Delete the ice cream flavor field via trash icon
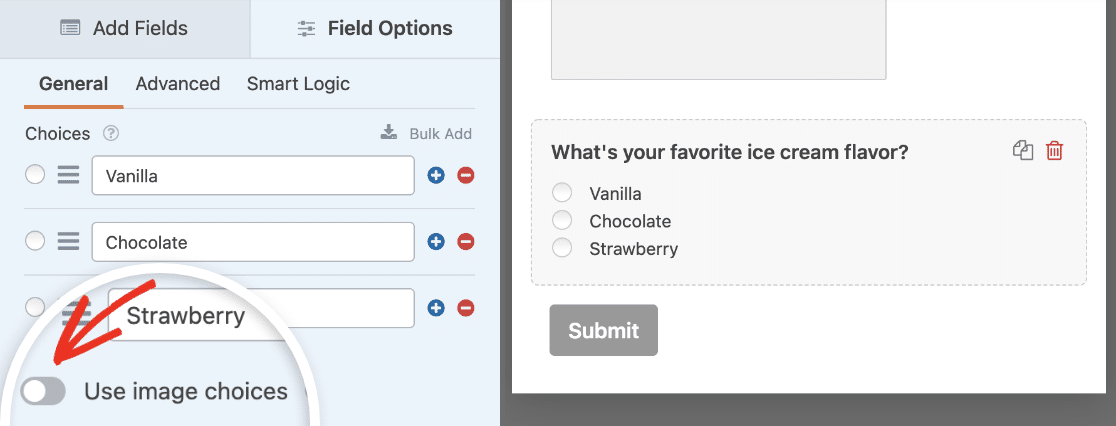This screenshot has width=1116, height=426. tap(1054, 151)
